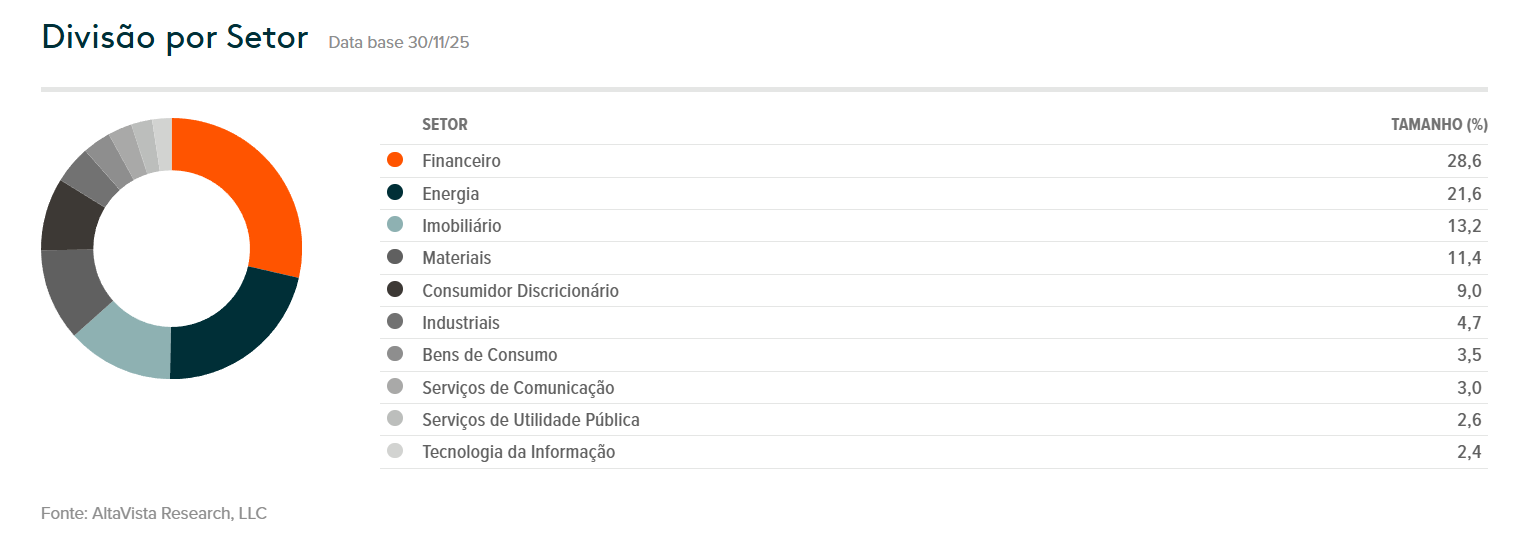Image resolution: width=1537 pixels, height=548 pixels.
Task: Select the Bens de Consumo row label
Action: 490,355
